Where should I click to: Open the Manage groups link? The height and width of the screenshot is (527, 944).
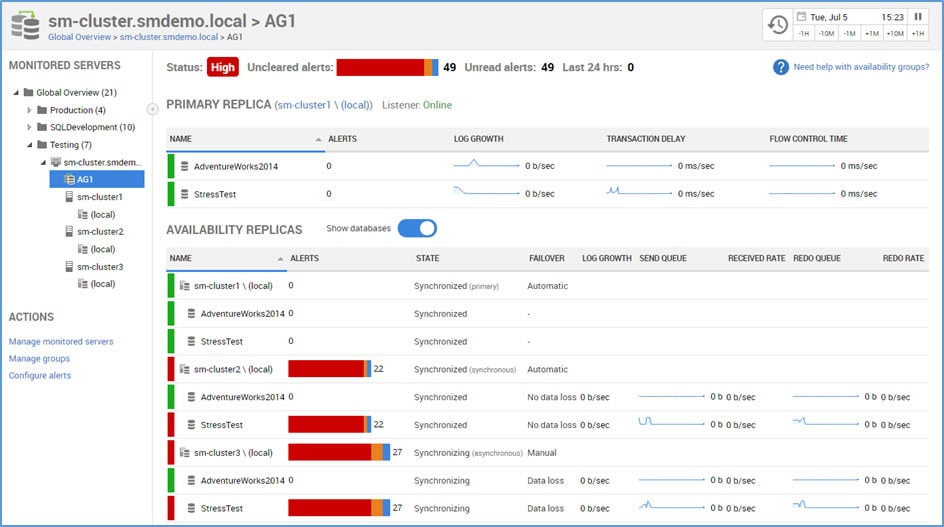click(39, 358)
